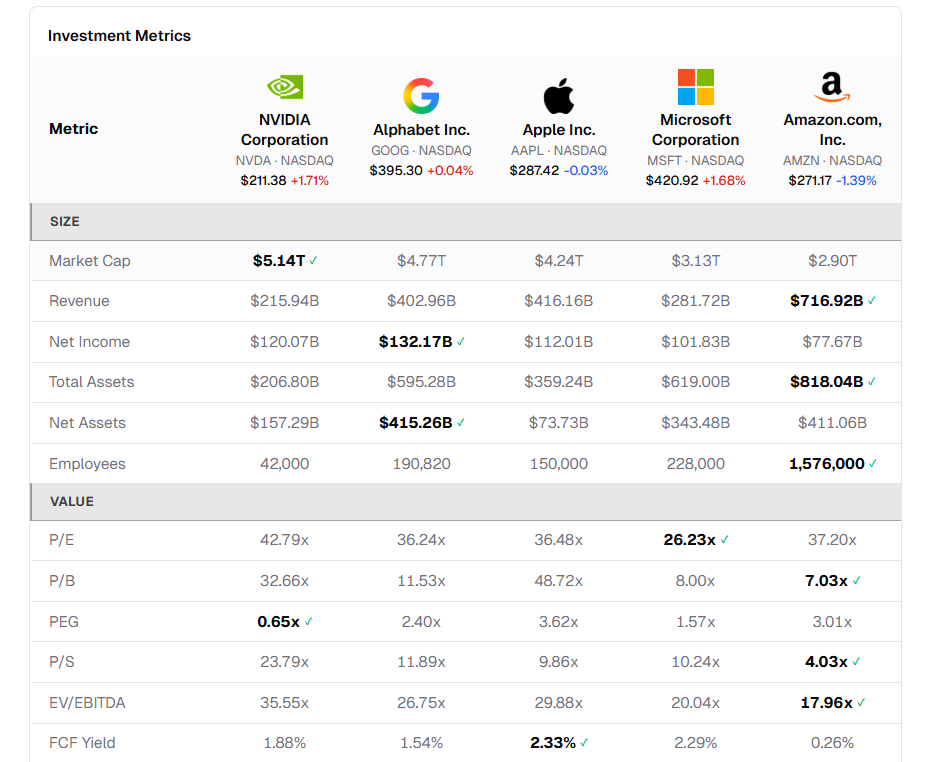Click the $4.77T market cap cell

click(x=421, y=261)
